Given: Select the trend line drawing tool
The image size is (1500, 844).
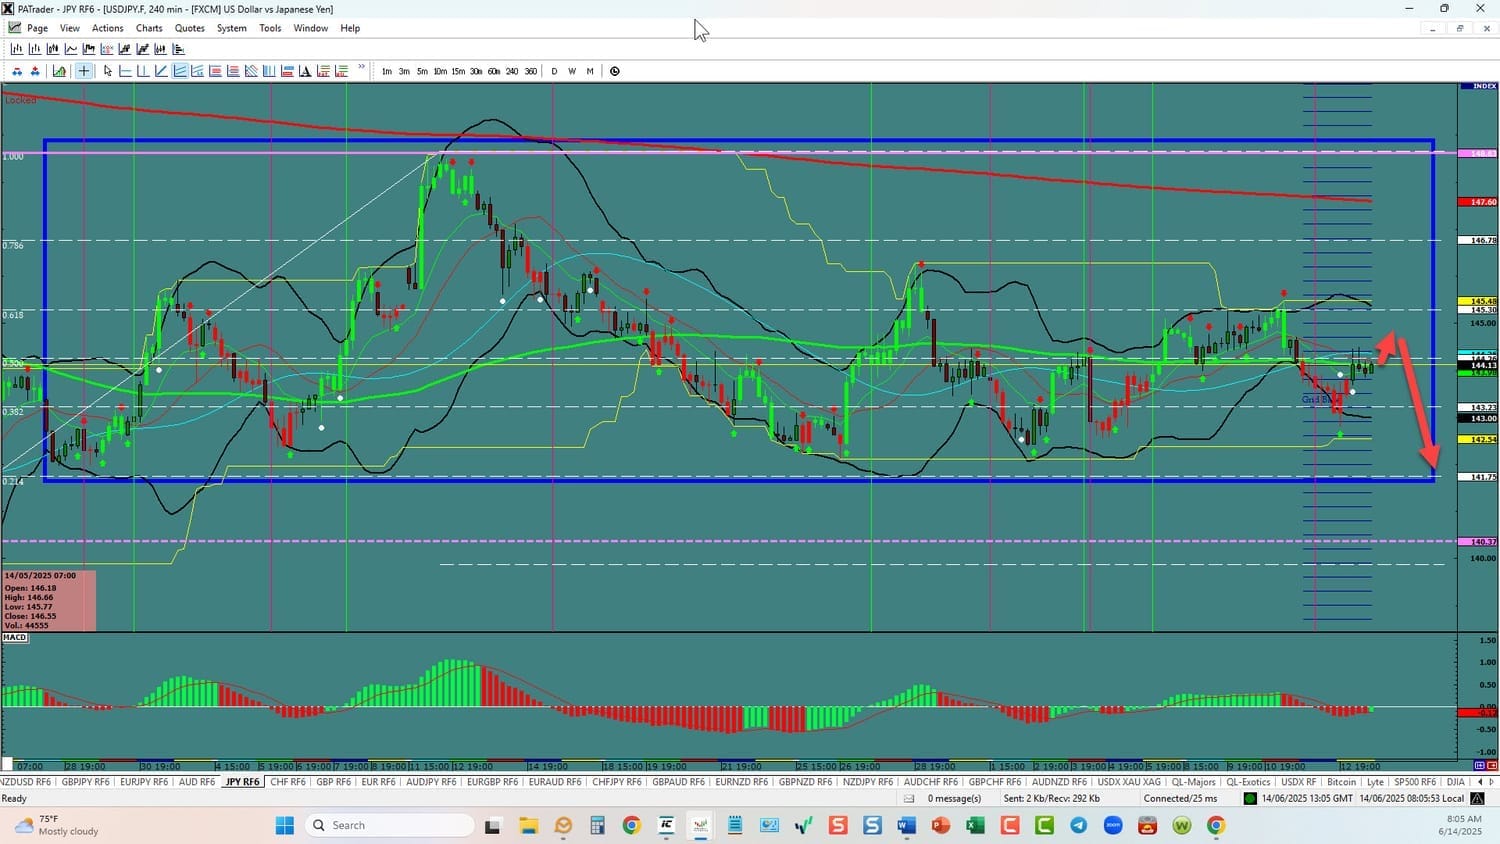Looking at the screenshot, I should coord(161,71).
